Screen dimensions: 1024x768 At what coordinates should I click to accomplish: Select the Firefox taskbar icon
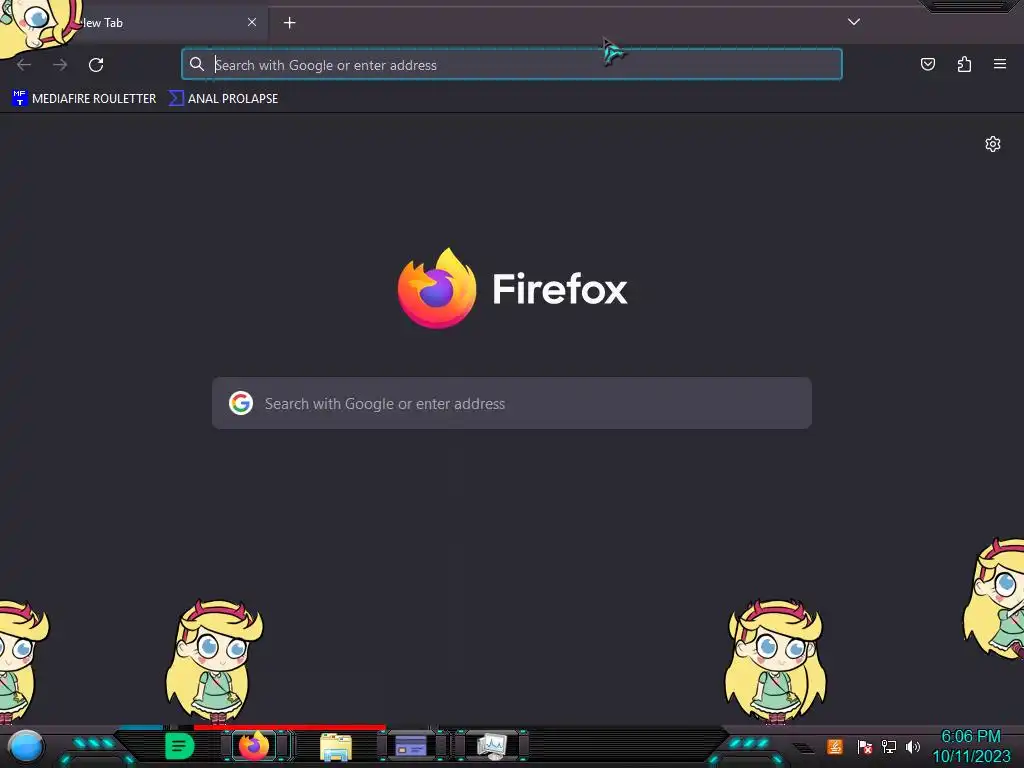tap(254, 745)
